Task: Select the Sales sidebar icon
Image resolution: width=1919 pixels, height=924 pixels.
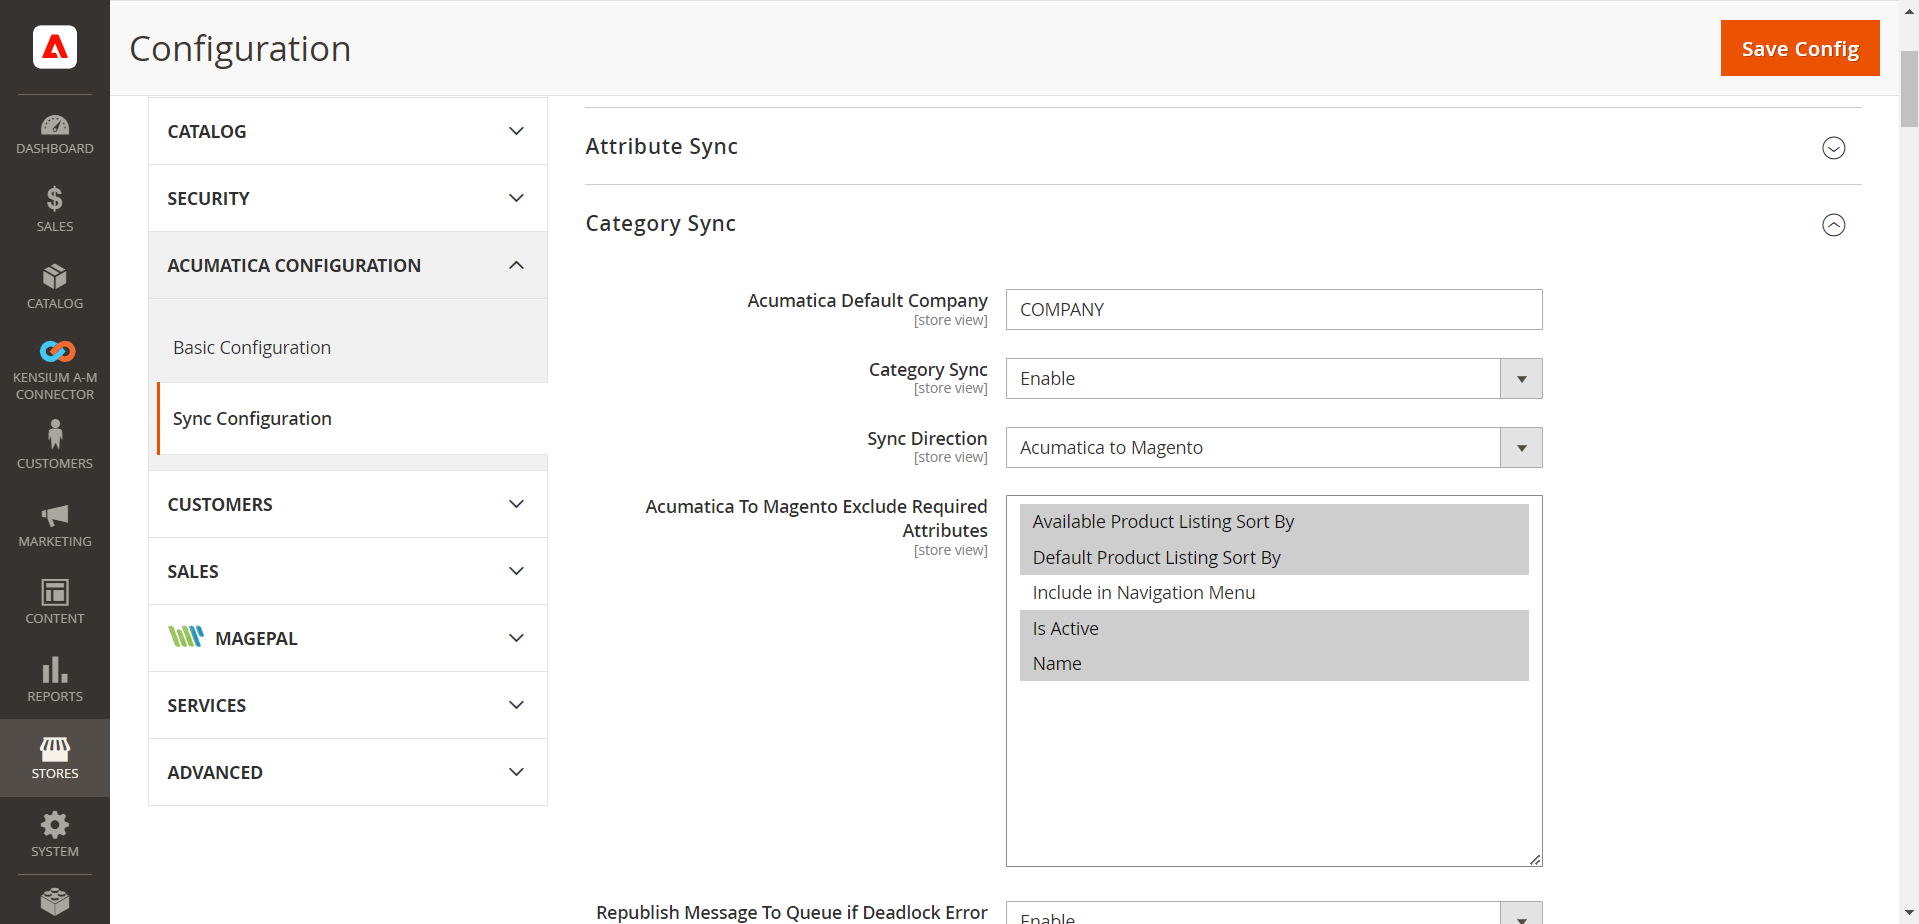Action: (55, 207)
